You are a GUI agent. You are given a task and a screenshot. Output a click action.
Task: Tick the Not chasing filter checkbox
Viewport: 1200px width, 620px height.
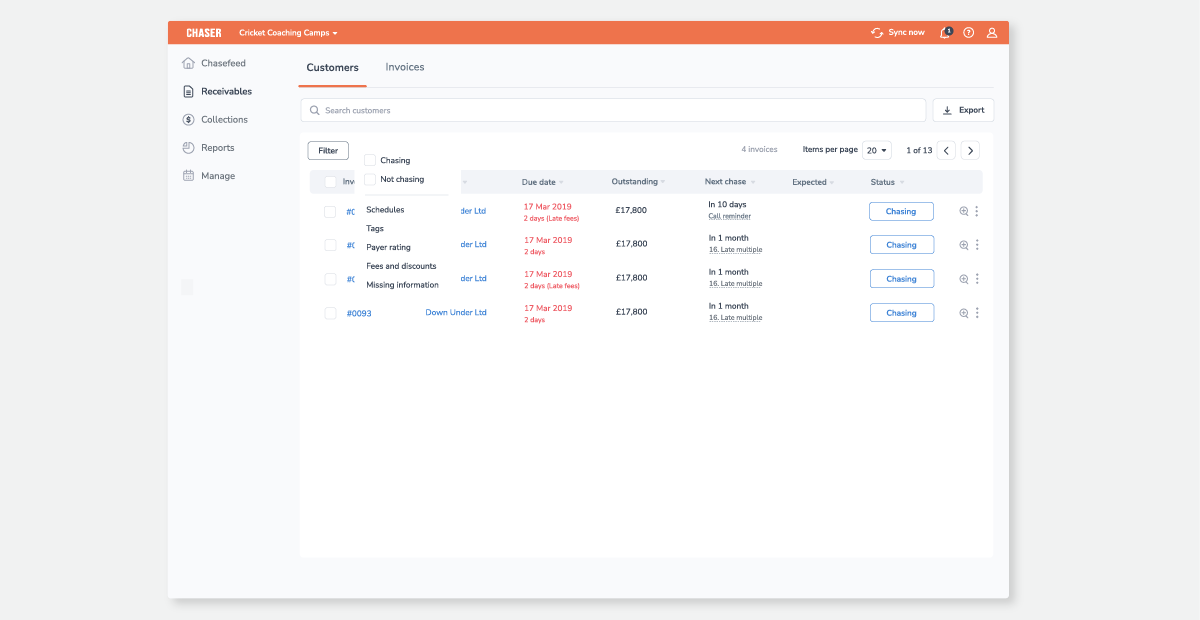pos(370,179)
